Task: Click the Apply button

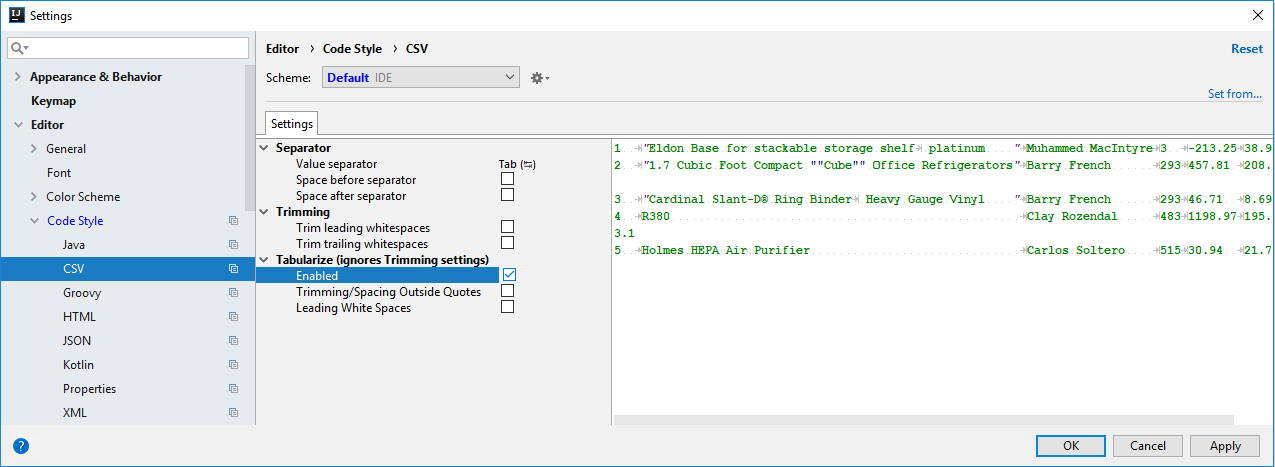Action: (x=1225, y=446)
